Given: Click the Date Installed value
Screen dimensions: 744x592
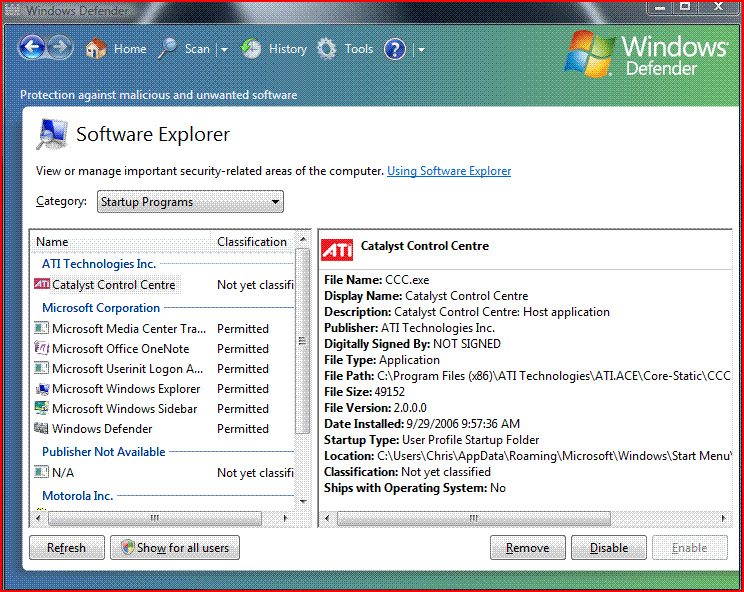Looking at the screenshot, I should tap(463, 424).
